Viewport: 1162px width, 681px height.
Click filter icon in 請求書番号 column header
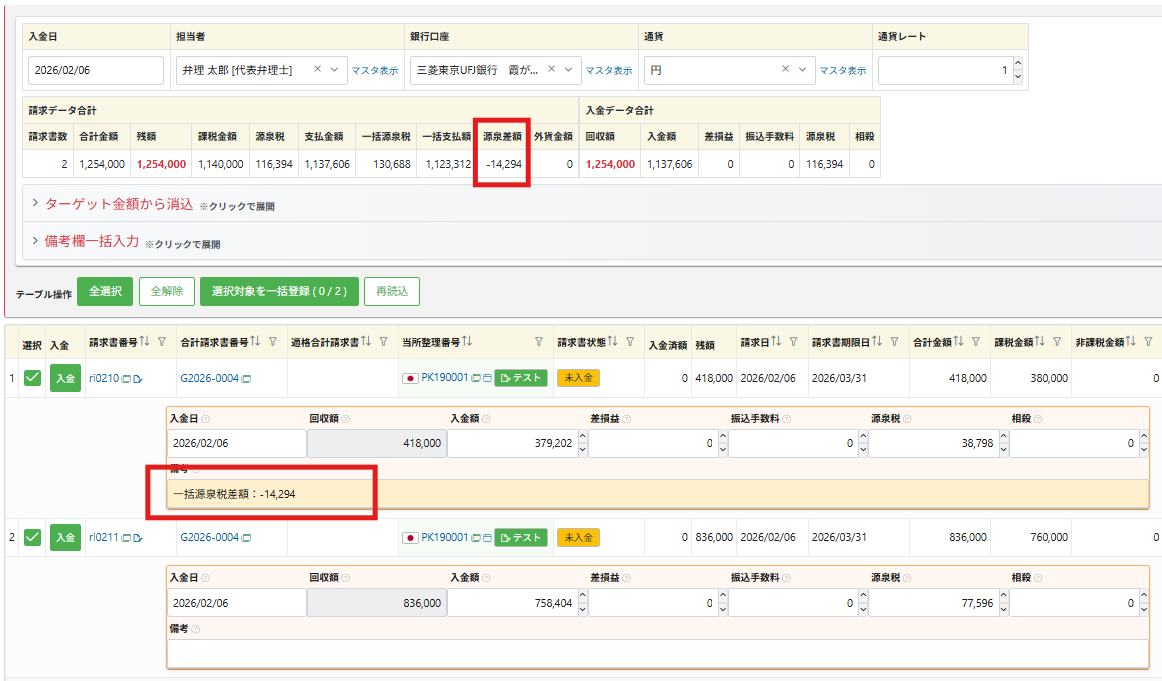(x=162, y=342)
